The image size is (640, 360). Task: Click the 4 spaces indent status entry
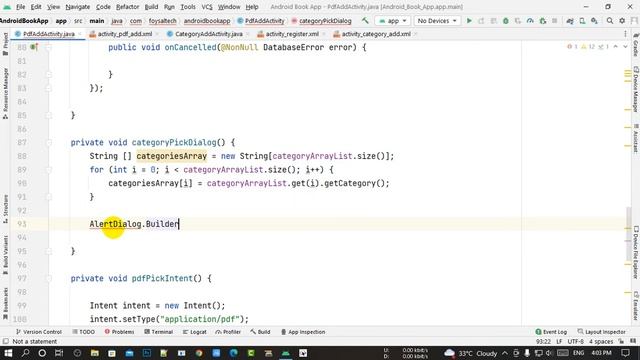point(601,342)
